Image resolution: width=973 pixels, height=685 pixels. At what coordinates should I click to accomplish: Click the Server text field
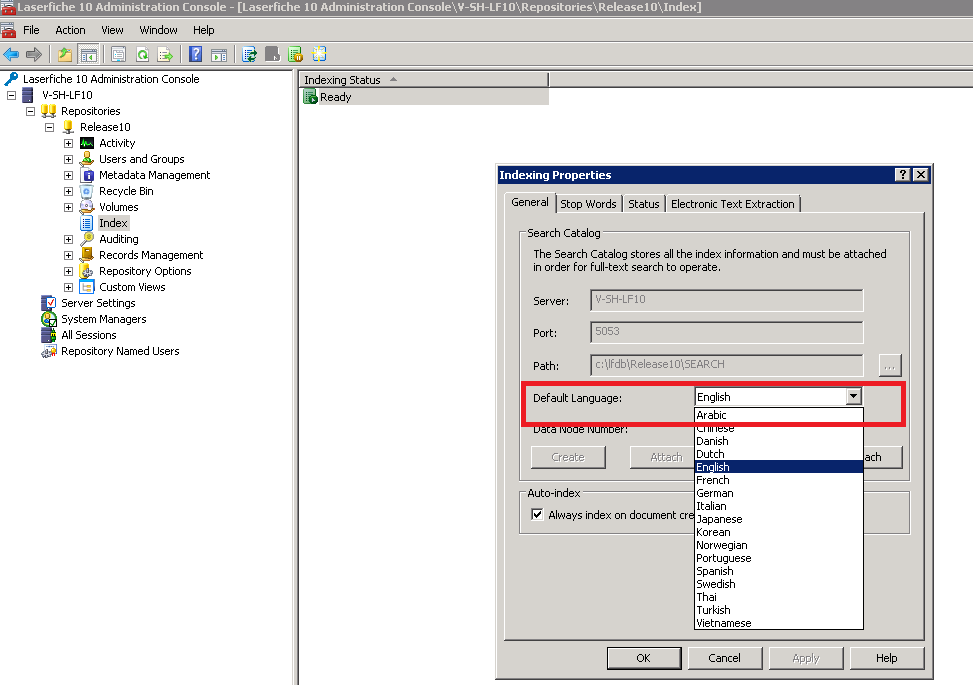click(x=727, y=300)
